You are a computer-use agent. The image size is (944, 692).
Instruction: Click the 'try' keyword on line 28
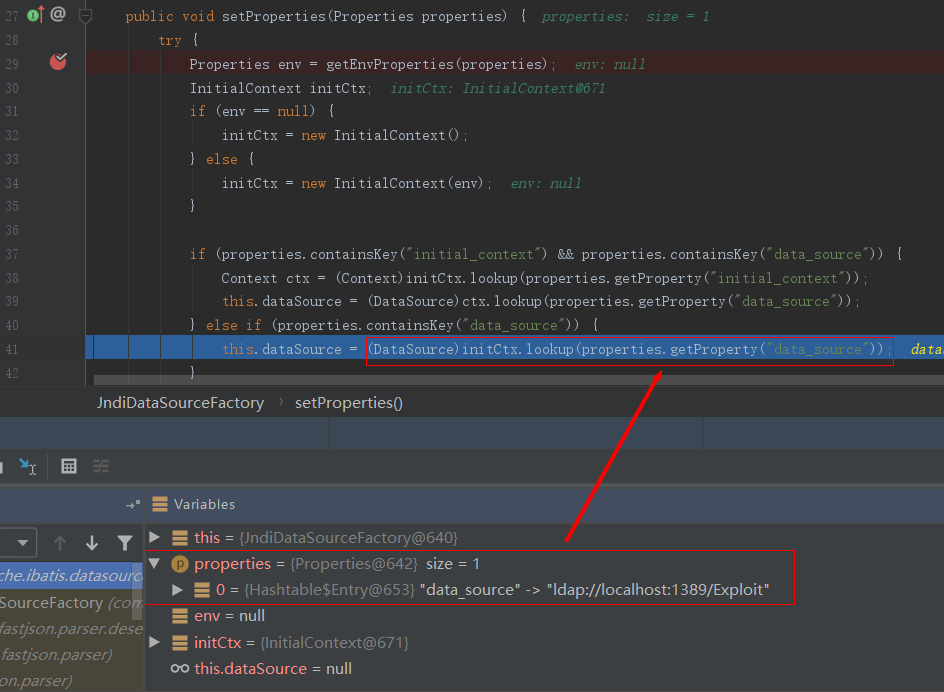[170, 40]
